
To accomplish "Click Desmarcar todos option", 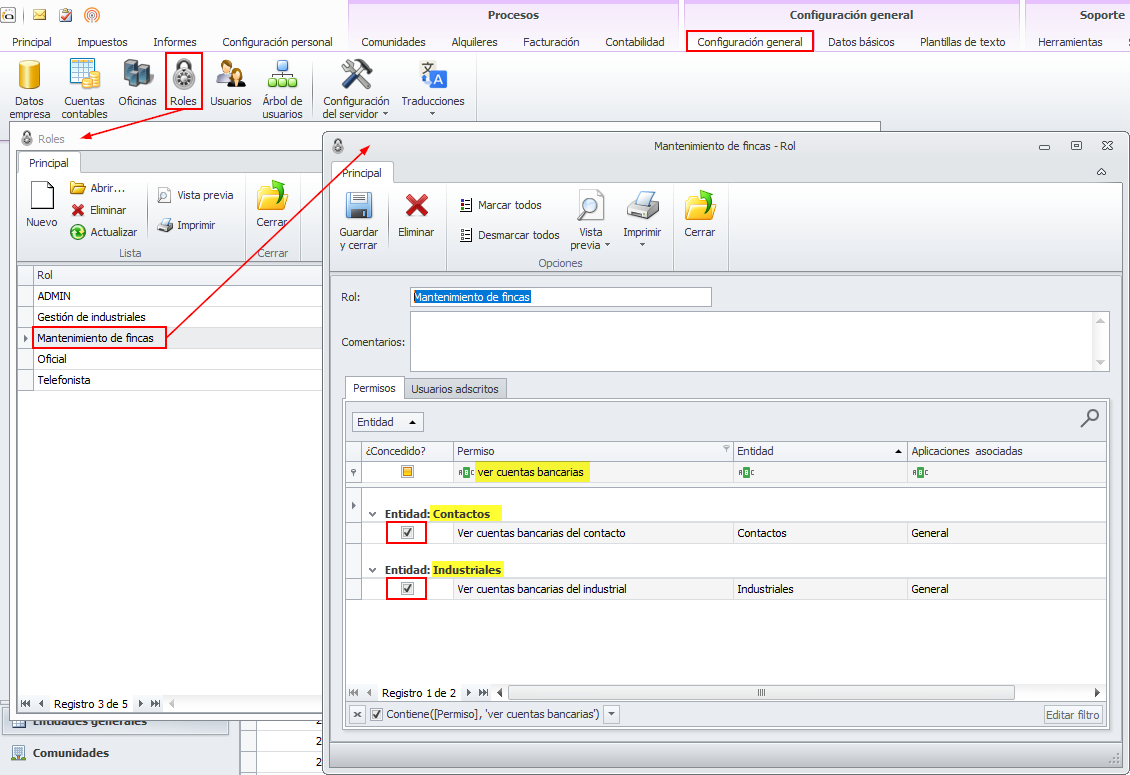I will point(510,235).
